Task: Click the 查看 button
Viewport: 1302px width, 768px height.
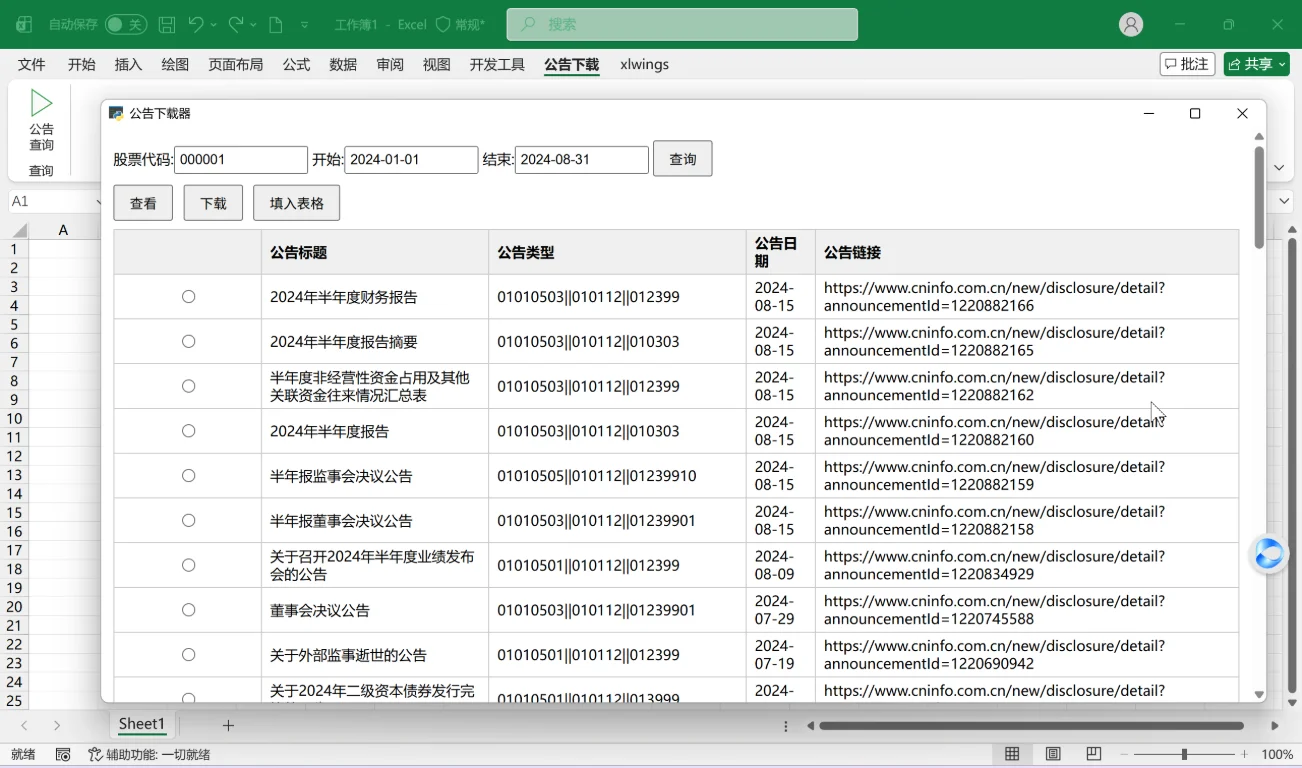Action: pyautogui.click(x=143, y=203)
